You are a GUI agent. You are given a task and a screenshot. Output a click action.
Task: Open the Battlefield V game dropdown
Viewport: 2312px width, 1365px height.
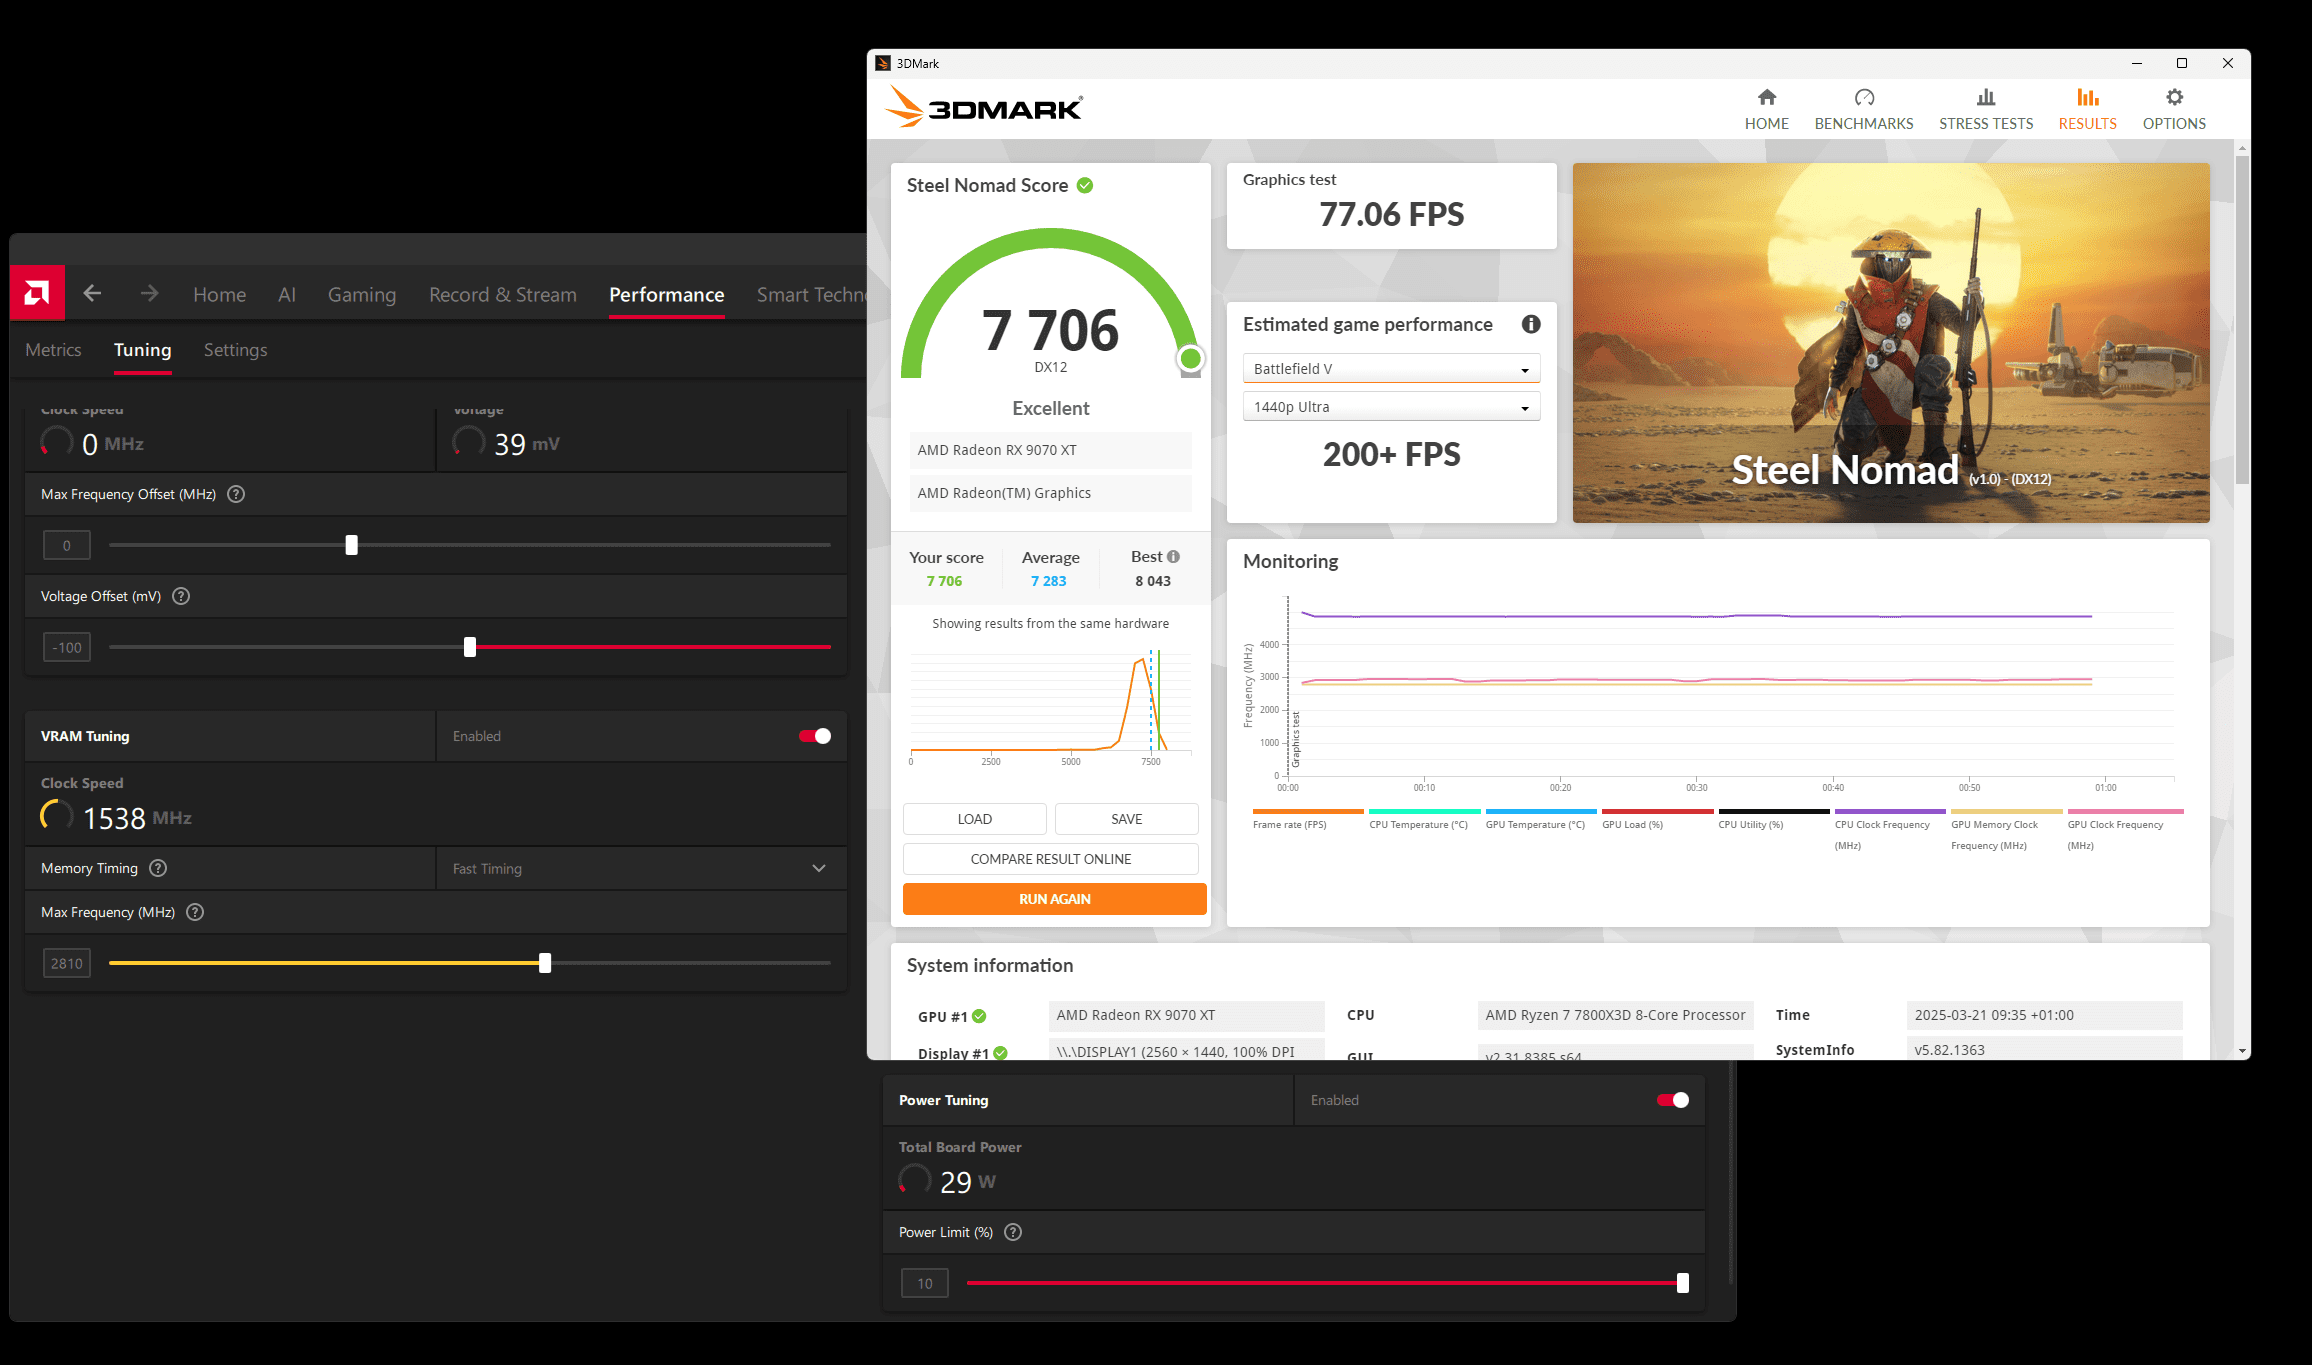coord(1391,369)
